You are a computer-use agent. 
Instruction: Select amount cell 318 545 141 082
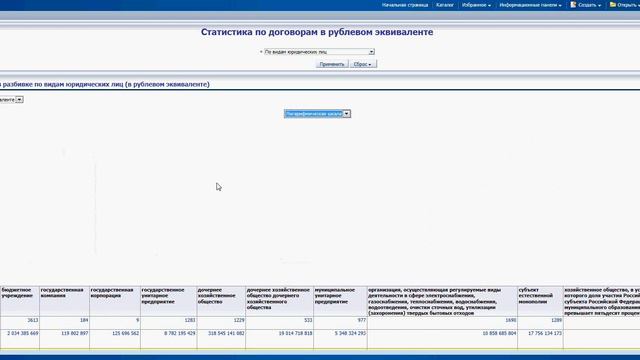[x=226, y=333]
